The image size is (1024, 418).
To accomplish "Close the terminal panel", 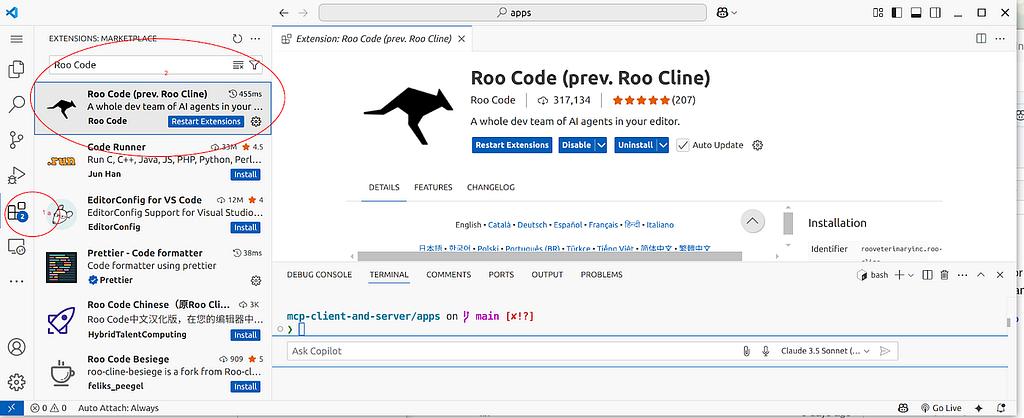I will (x=1000, y=275).
